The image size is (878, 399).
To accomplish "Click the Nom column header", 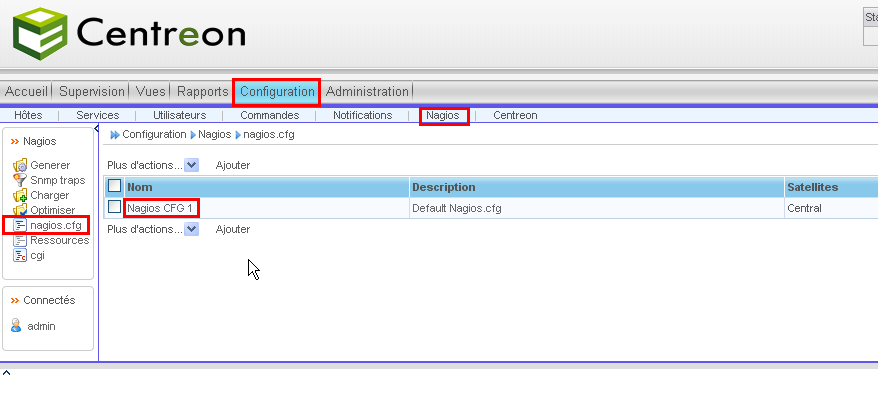I will click(139, 187).
